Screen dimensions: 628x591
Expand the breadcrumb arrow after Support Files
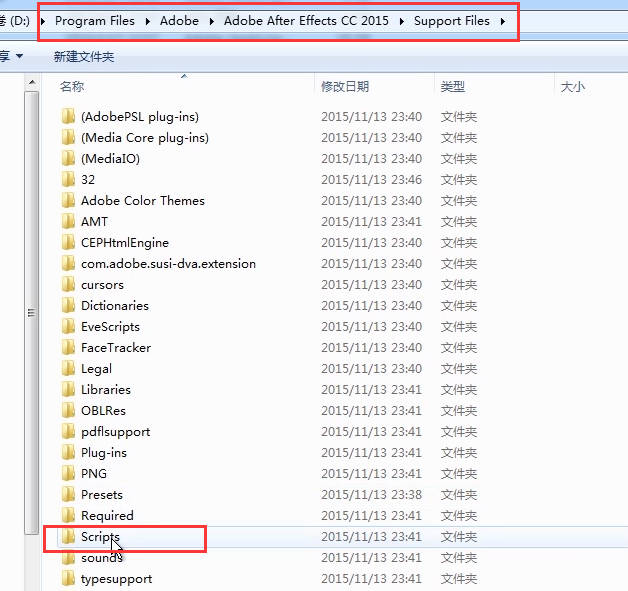point(503,21)
